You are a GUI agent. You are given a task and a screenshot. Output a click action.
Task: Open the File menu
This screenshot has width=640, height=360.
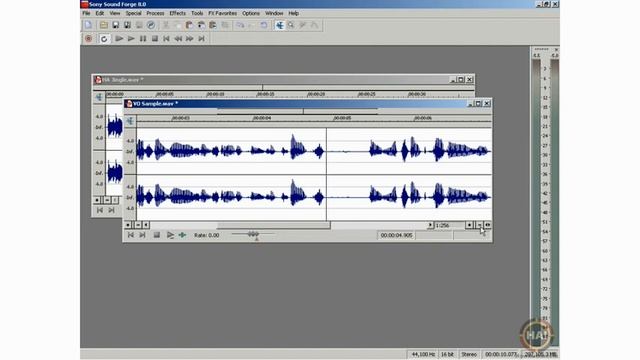click(87, 13)
